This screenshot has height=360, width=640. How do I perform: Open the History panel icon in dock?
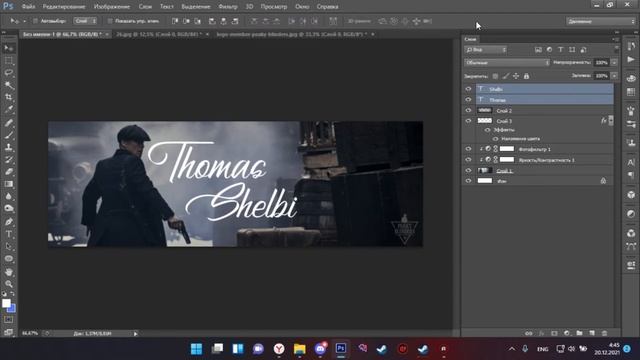(631, 46)
